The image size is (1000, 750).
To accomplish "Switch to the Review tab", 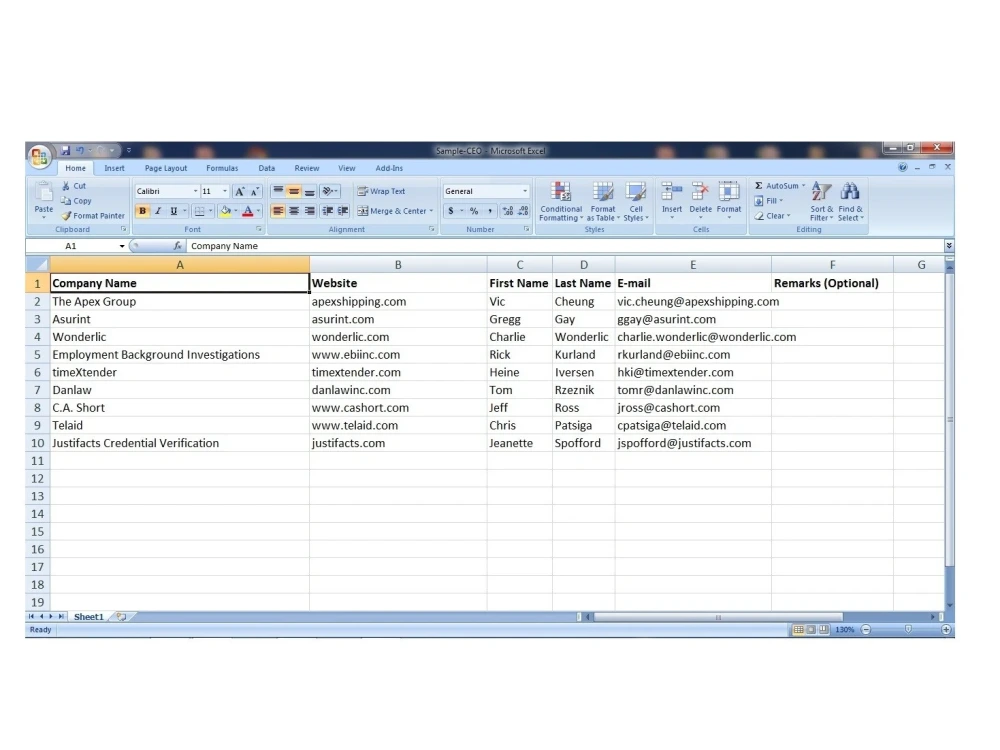I will [x=307, y=168].
